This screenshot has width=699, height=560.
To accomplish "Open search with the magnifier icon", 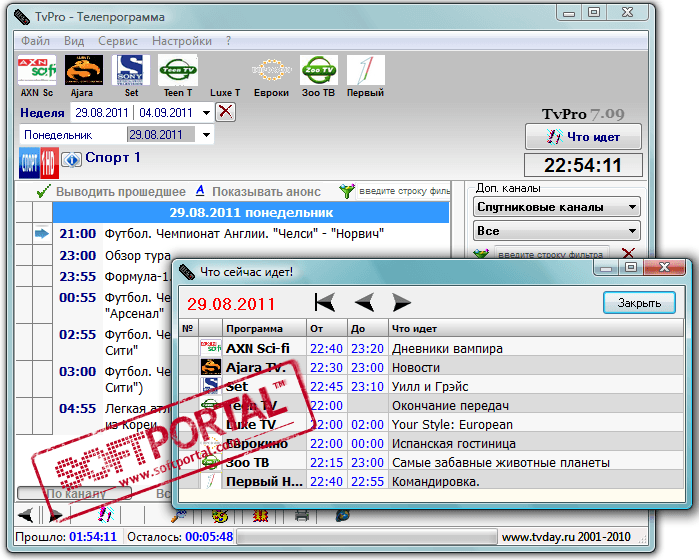I will (x=178, y=516).
